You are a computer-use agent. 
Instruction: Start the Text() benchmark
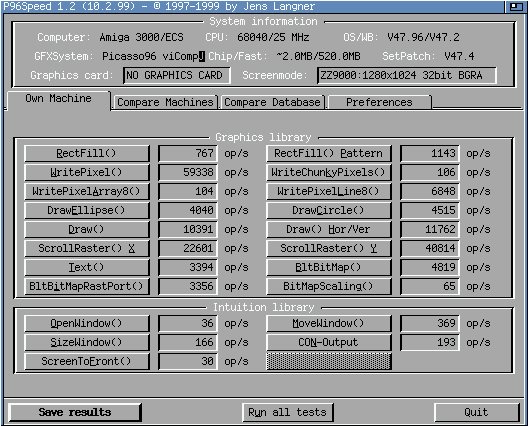coord(87,267)
